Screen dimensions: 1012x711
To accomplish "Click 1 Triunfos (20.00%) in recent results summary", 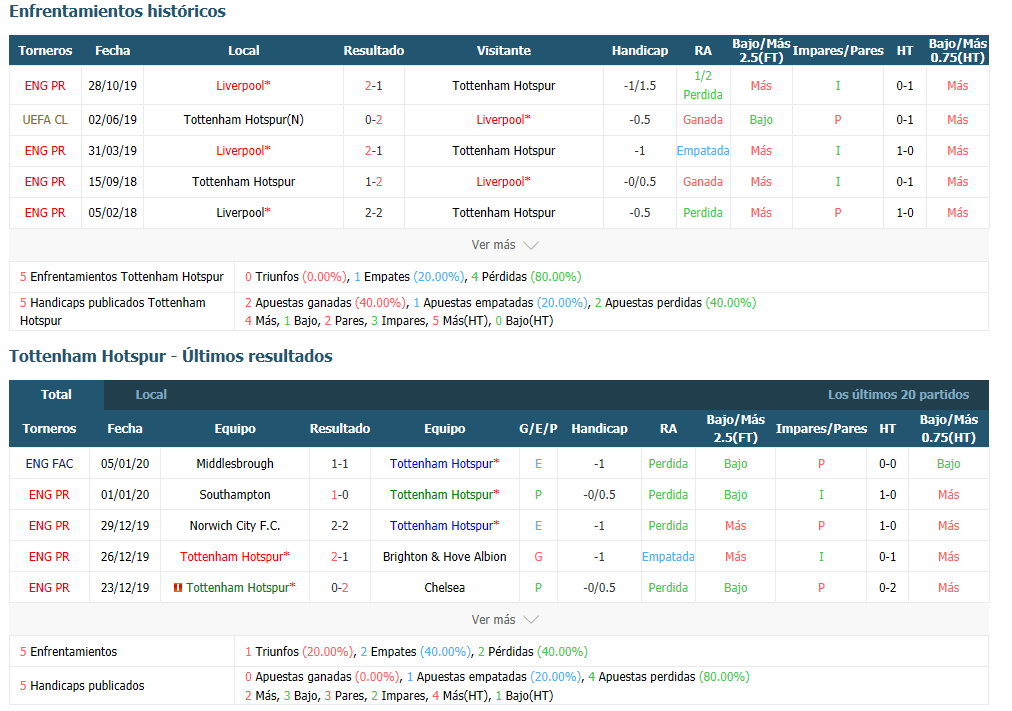I will pos(299,652).
